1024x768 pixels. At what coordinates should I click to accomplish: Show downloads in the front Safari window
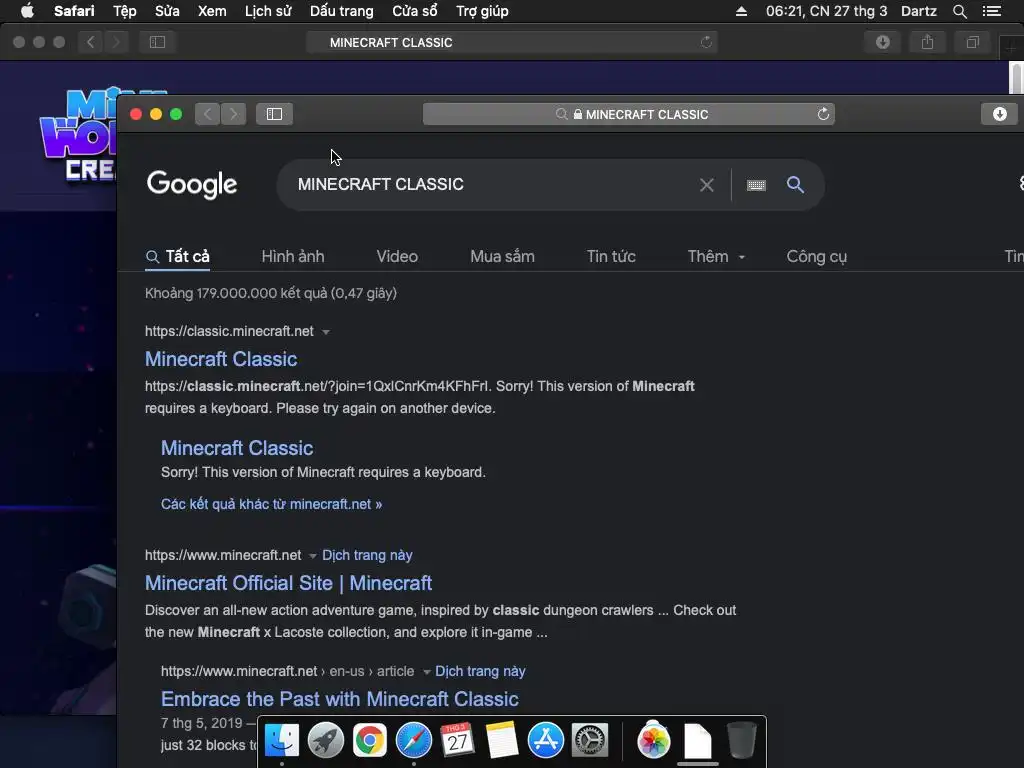[x=999, y=114]
